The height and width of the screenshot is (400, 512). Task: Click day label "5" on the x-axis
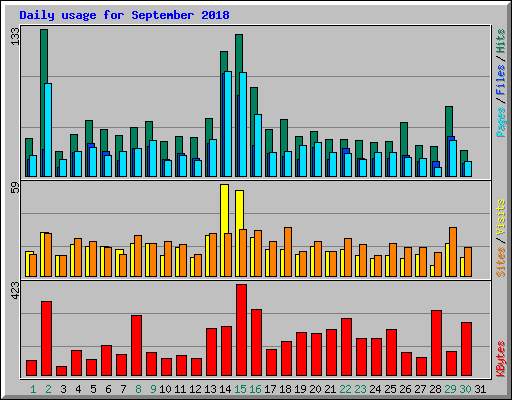(x=93, y=389)
